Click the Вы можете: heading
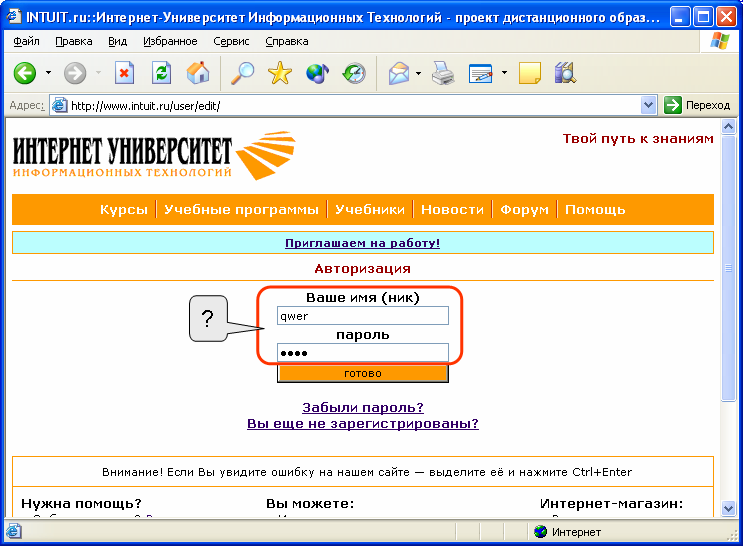Viewport: 743px width, 546px height. point(310,503)
